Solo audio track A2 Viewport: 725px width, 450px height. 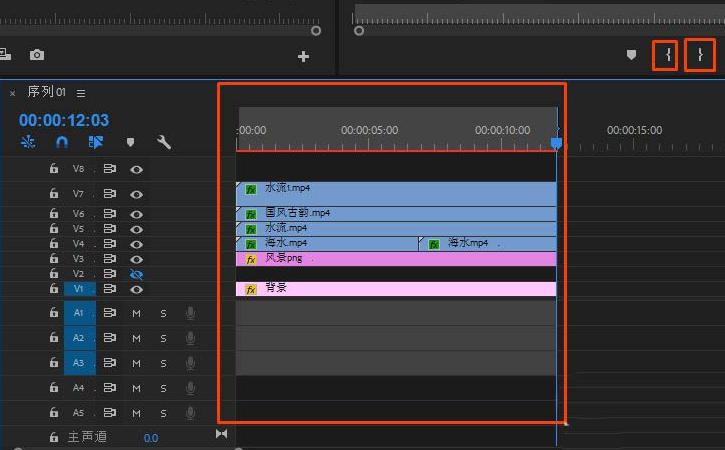click(163, 339)
